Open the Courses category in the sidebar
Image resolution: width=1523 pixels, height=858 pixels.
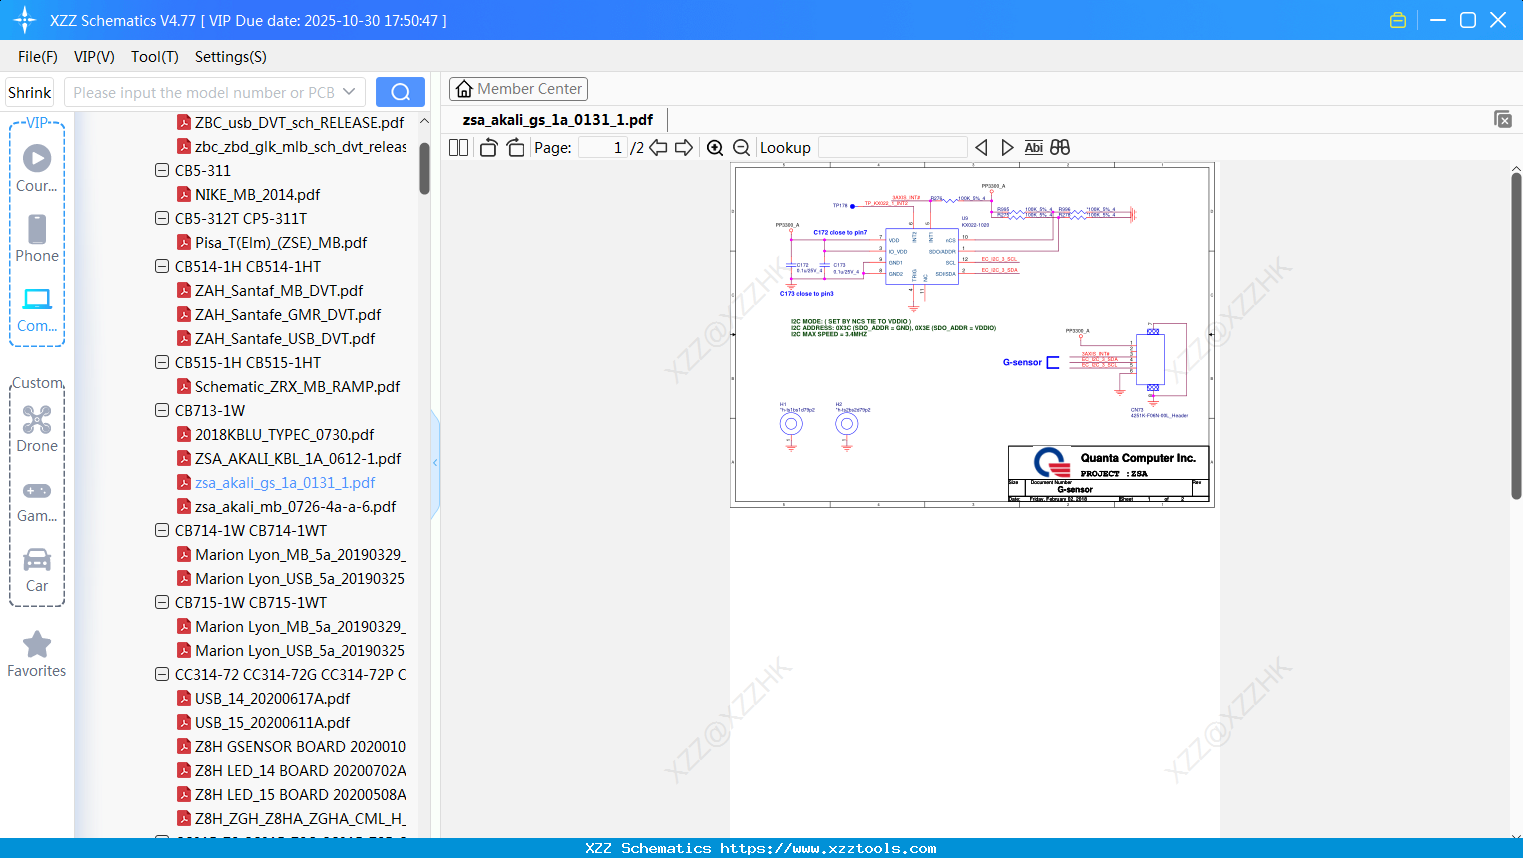coord(37,169)
